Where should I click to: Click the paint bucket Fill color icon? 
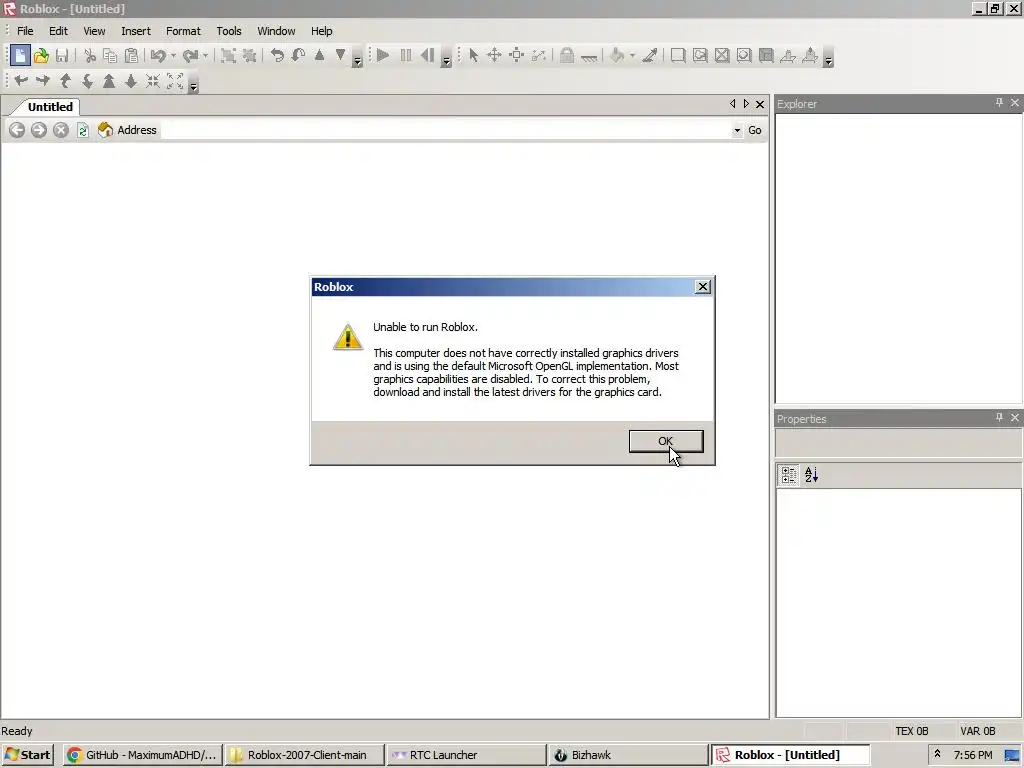click(617, 56)
